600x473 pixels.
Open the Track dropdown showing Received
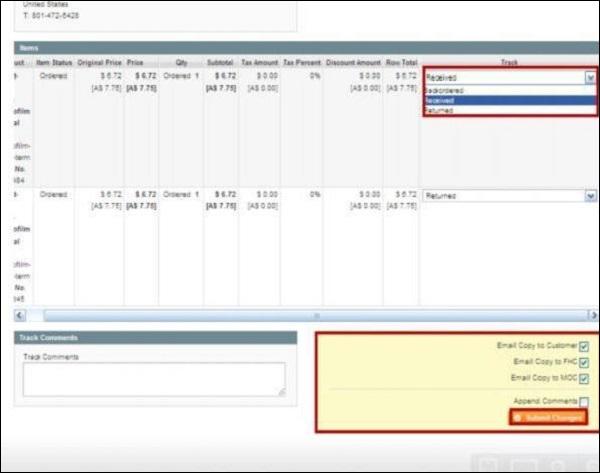tap(510, 78)
